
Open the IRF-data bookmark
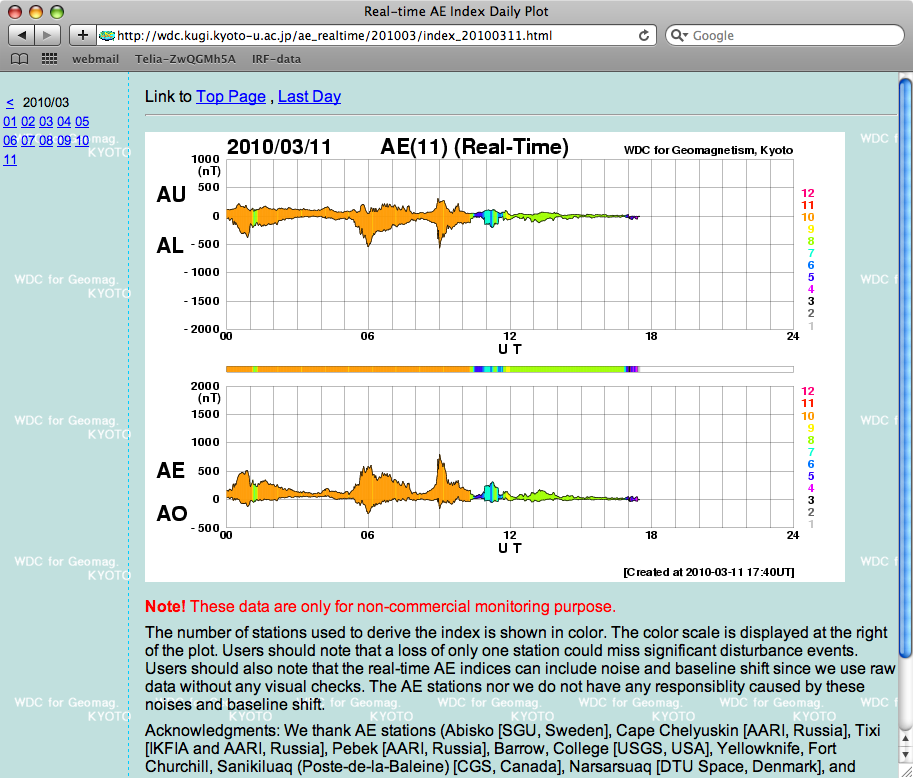tap(276, 59)
